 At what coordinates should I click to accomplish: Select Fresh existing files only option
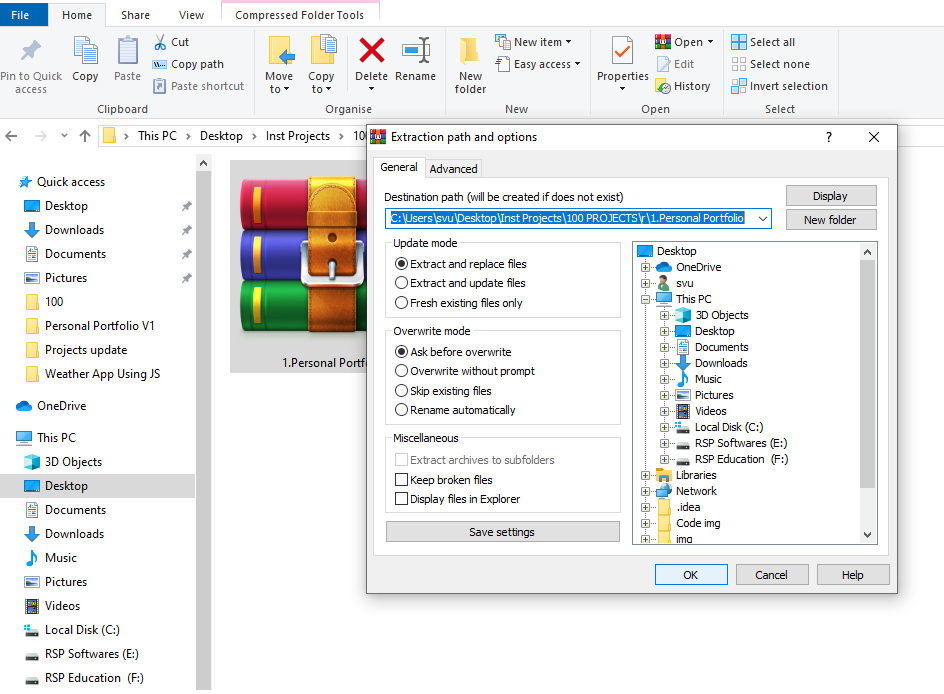click(x=459, y=303)
